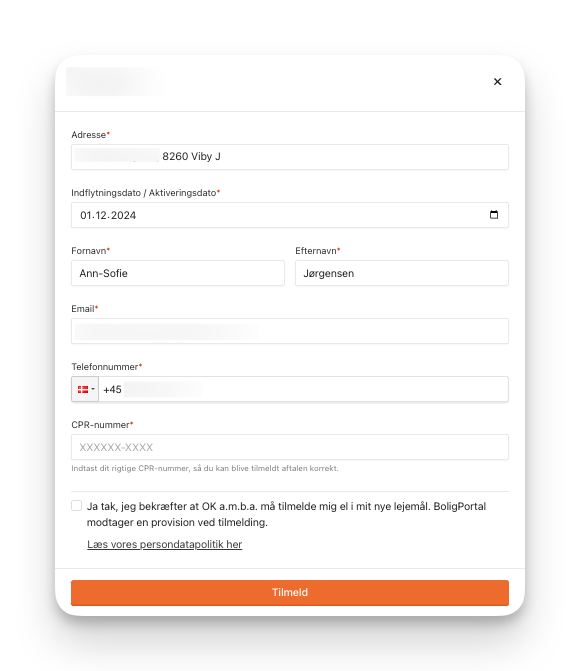Image resolution: width=580 pixels, height=671 pixels.
Task: Close the signup dialog with the X
Action: point(497,82)
